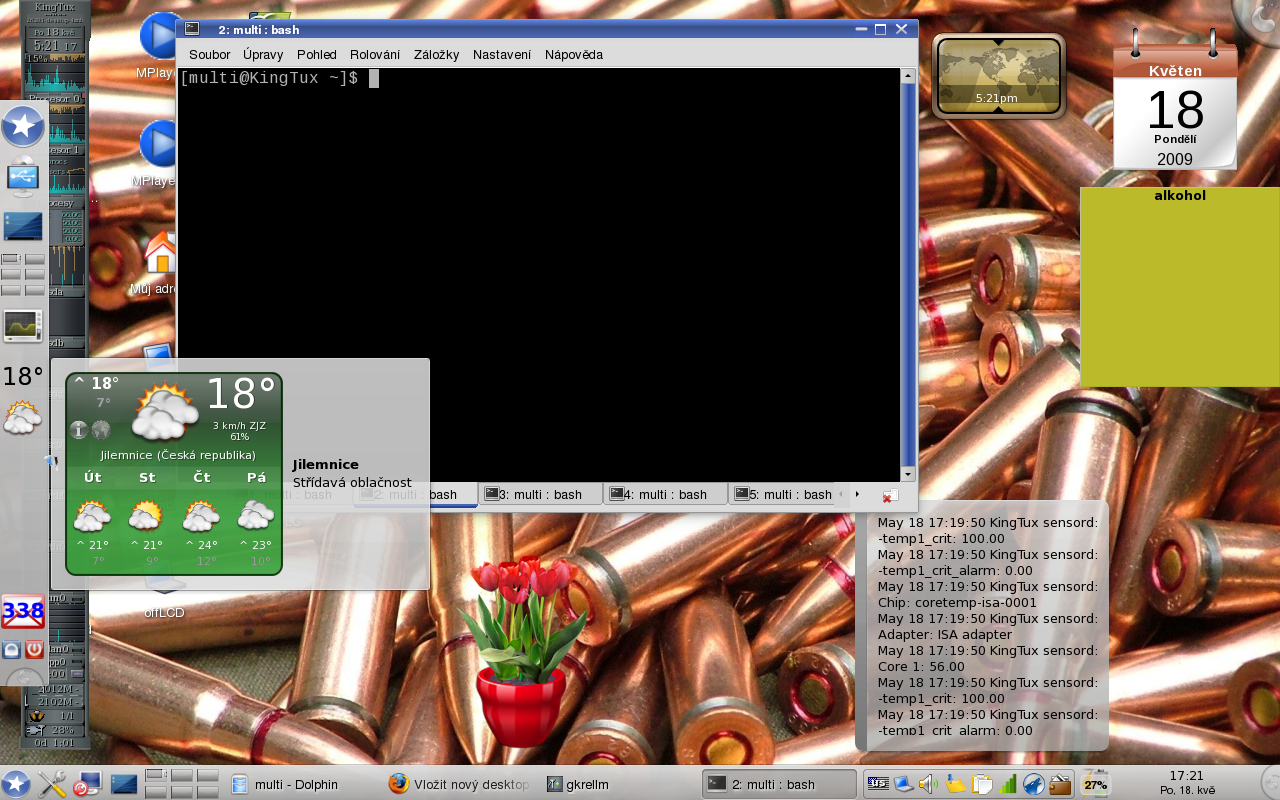Click US keyboard layout flag in tray

[x=878, y=784]
